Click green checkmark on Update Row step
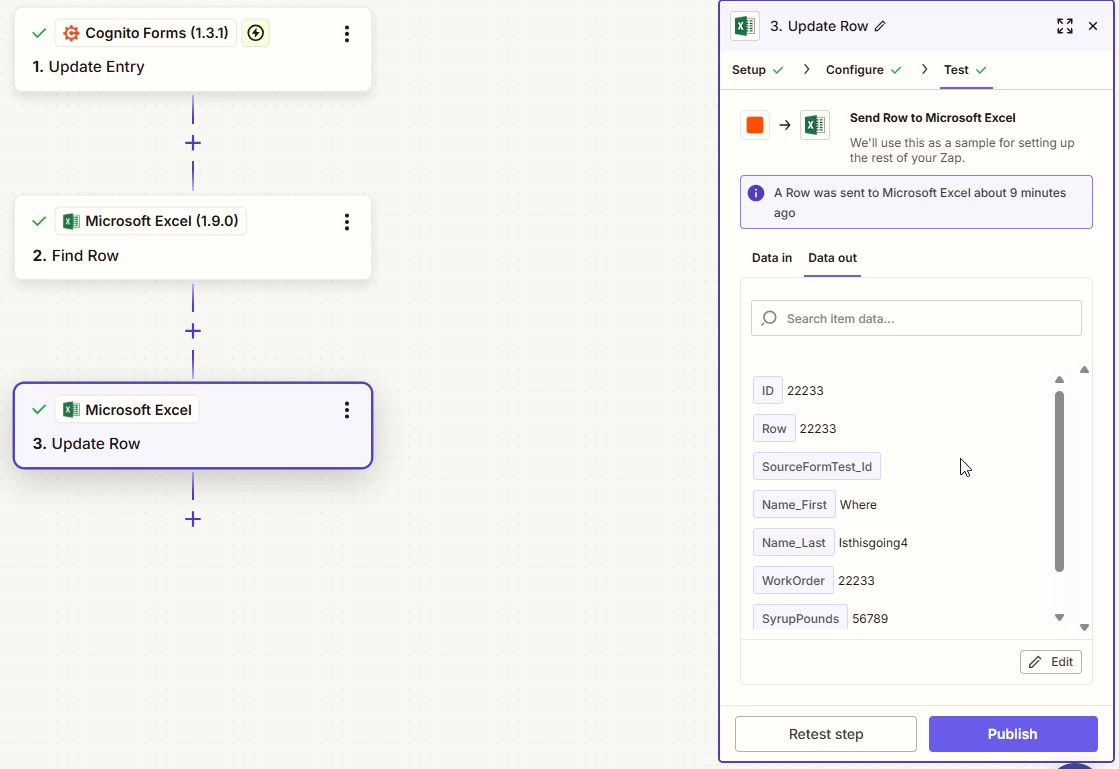 click(39, 409)
